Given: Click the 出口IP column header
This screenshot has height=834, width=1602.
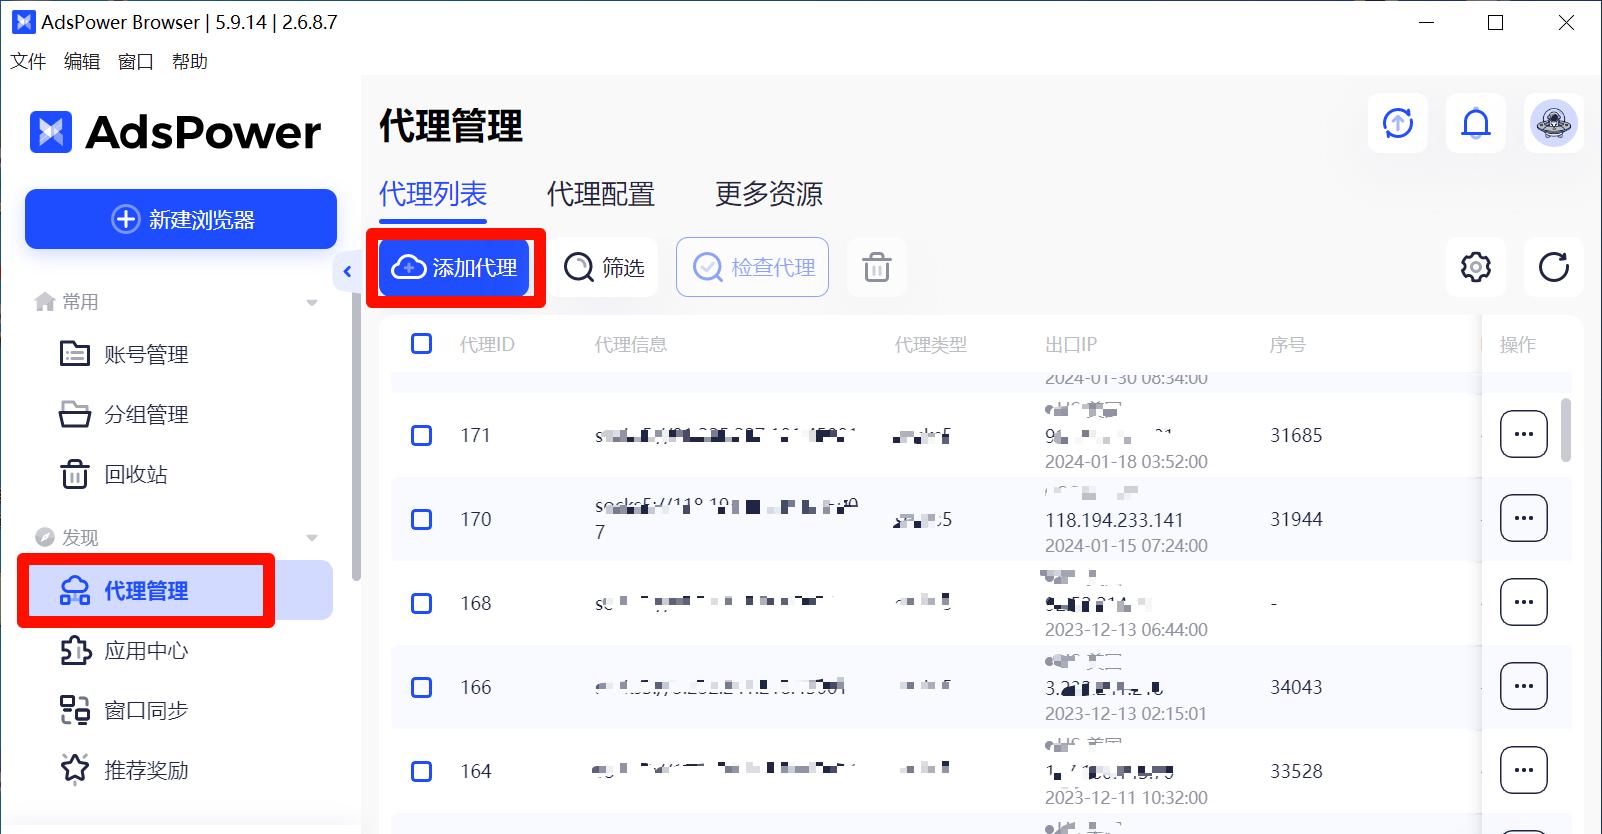Looking at the screenshot, I should point(1071,345).
